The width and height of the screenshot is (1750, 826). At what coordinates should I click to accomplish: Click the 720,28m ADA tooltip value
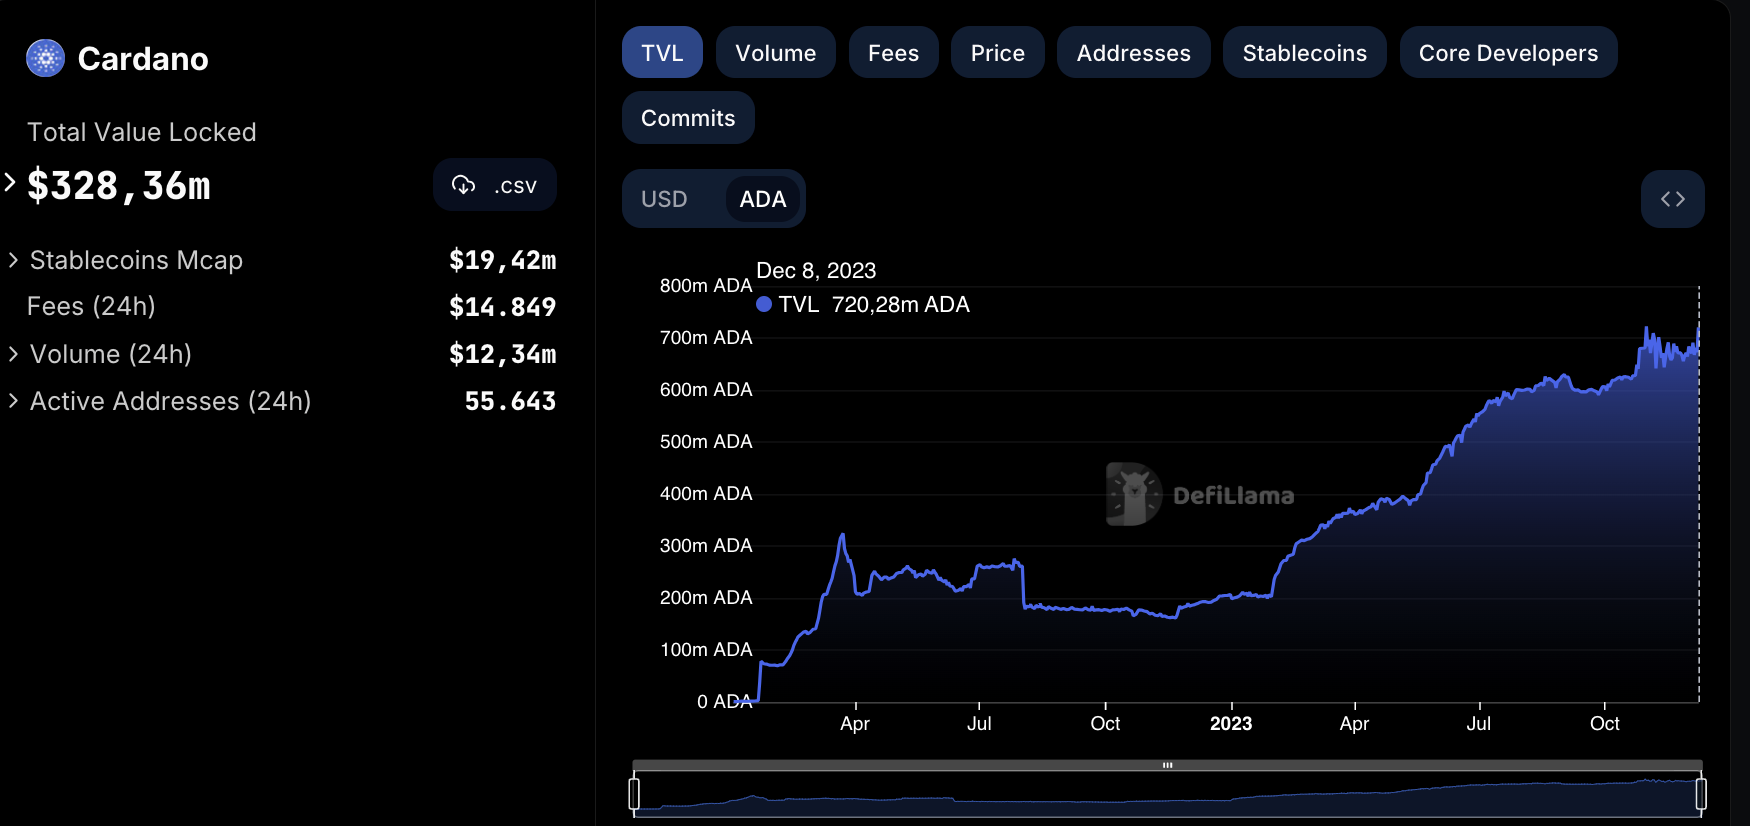[901, 304]
